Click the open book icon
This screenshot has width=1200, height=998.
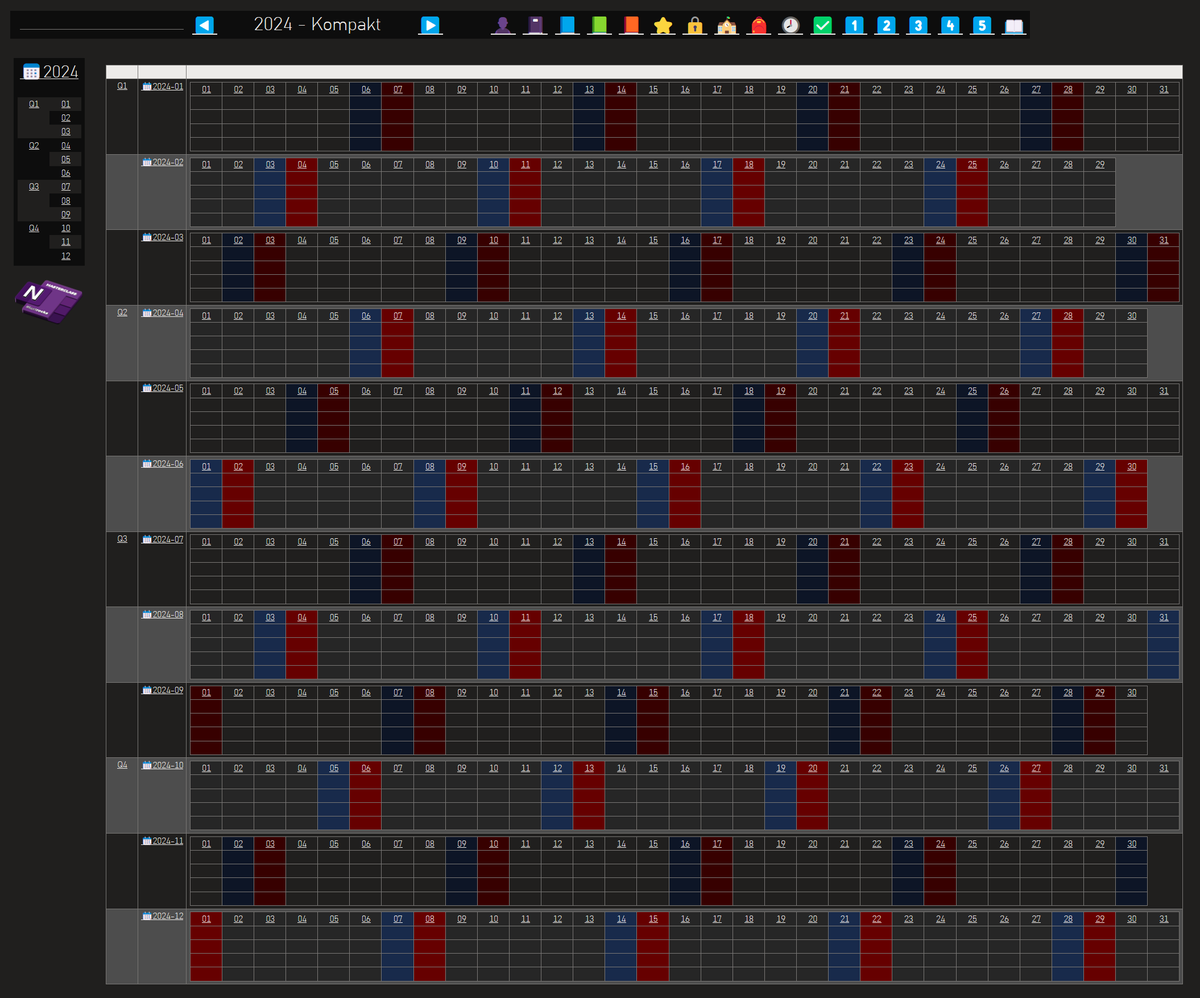pos(1014,25)
